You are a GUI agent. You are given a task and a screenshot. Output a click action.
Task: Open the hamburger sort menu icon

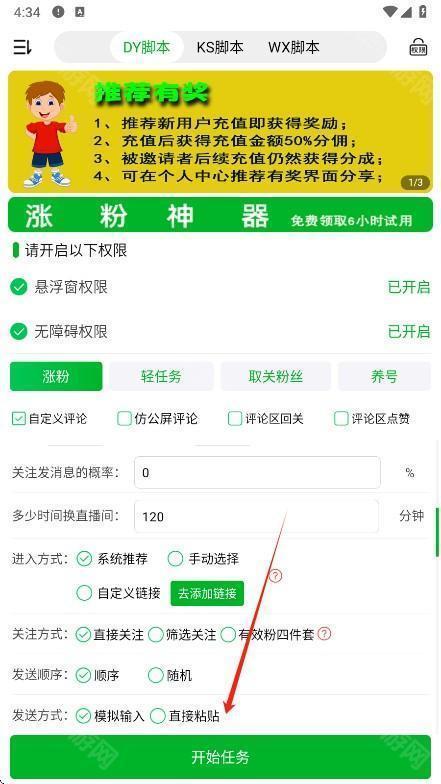point(22,48)
